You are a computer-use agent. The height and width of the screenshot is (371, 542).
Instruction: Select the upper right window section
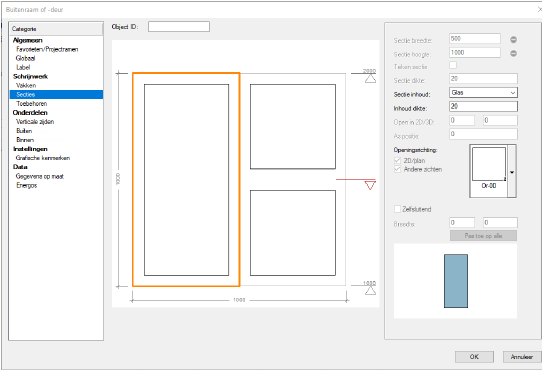click(293, 127)
